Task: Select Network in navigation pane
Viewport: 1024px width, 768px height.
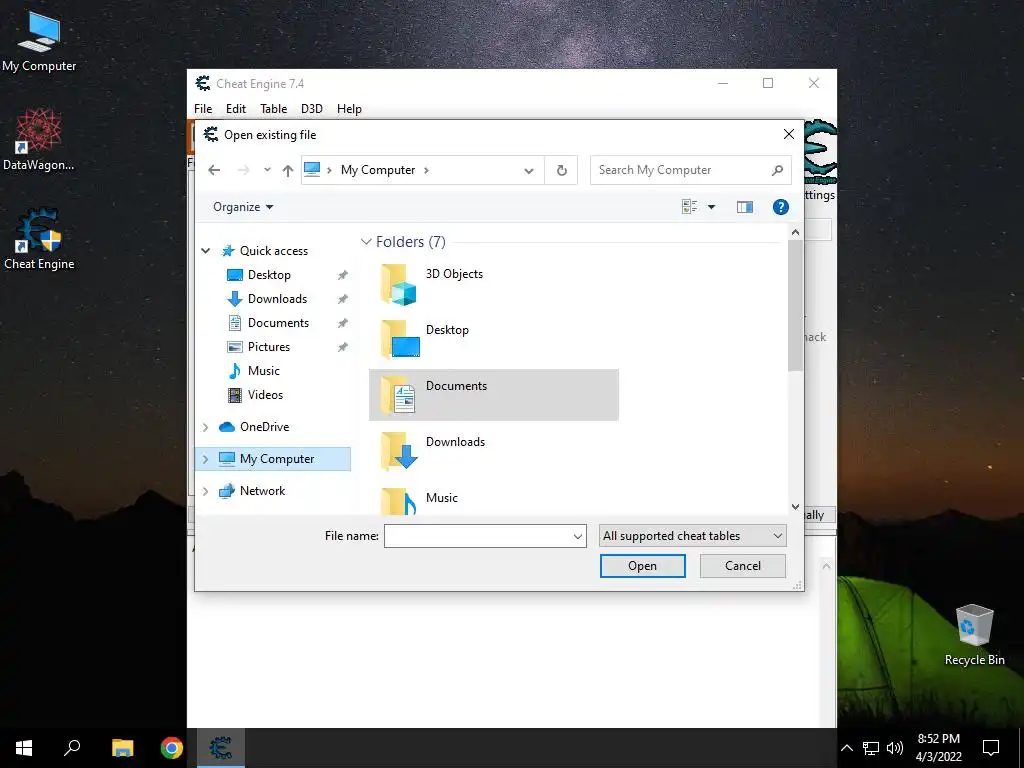Action: 262,491
